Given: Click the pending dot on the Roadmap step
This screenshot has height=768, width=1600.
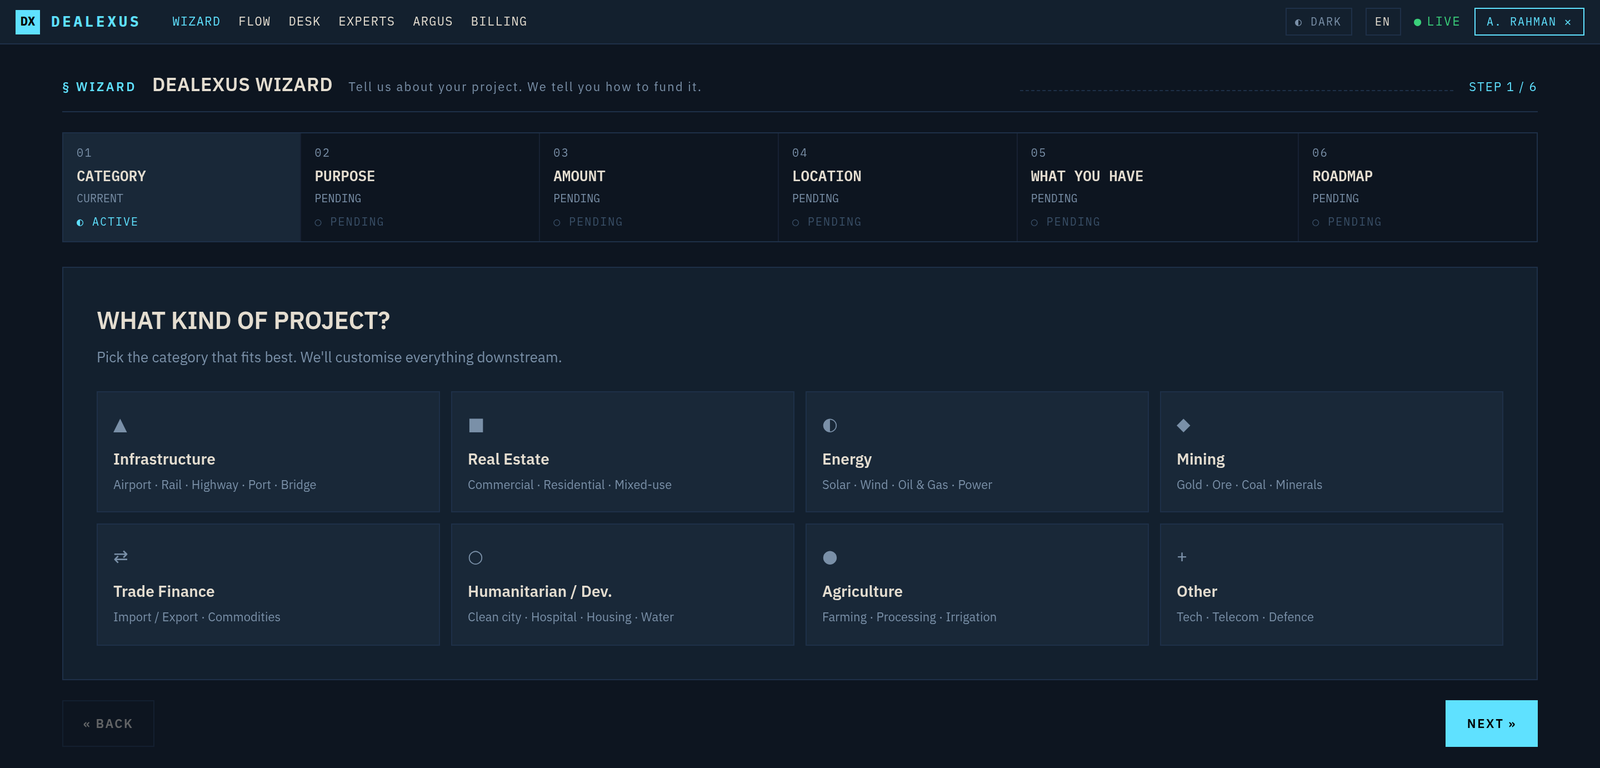Looking at the screenshot, I should click(x=1316, y=222).
